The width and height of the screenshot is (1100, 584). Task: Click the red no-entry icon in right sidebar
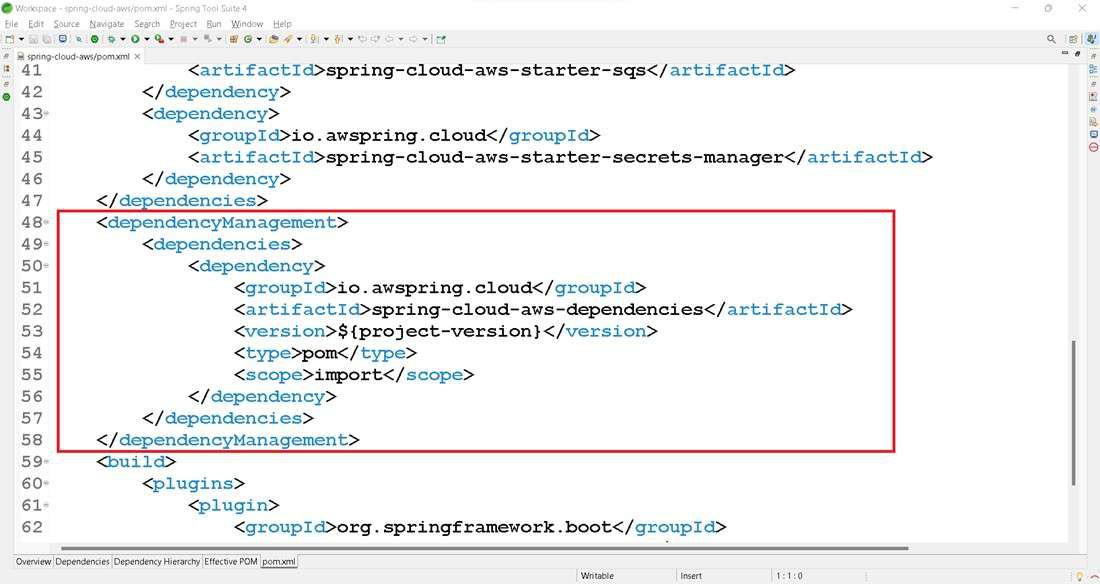click(1093, 147)
